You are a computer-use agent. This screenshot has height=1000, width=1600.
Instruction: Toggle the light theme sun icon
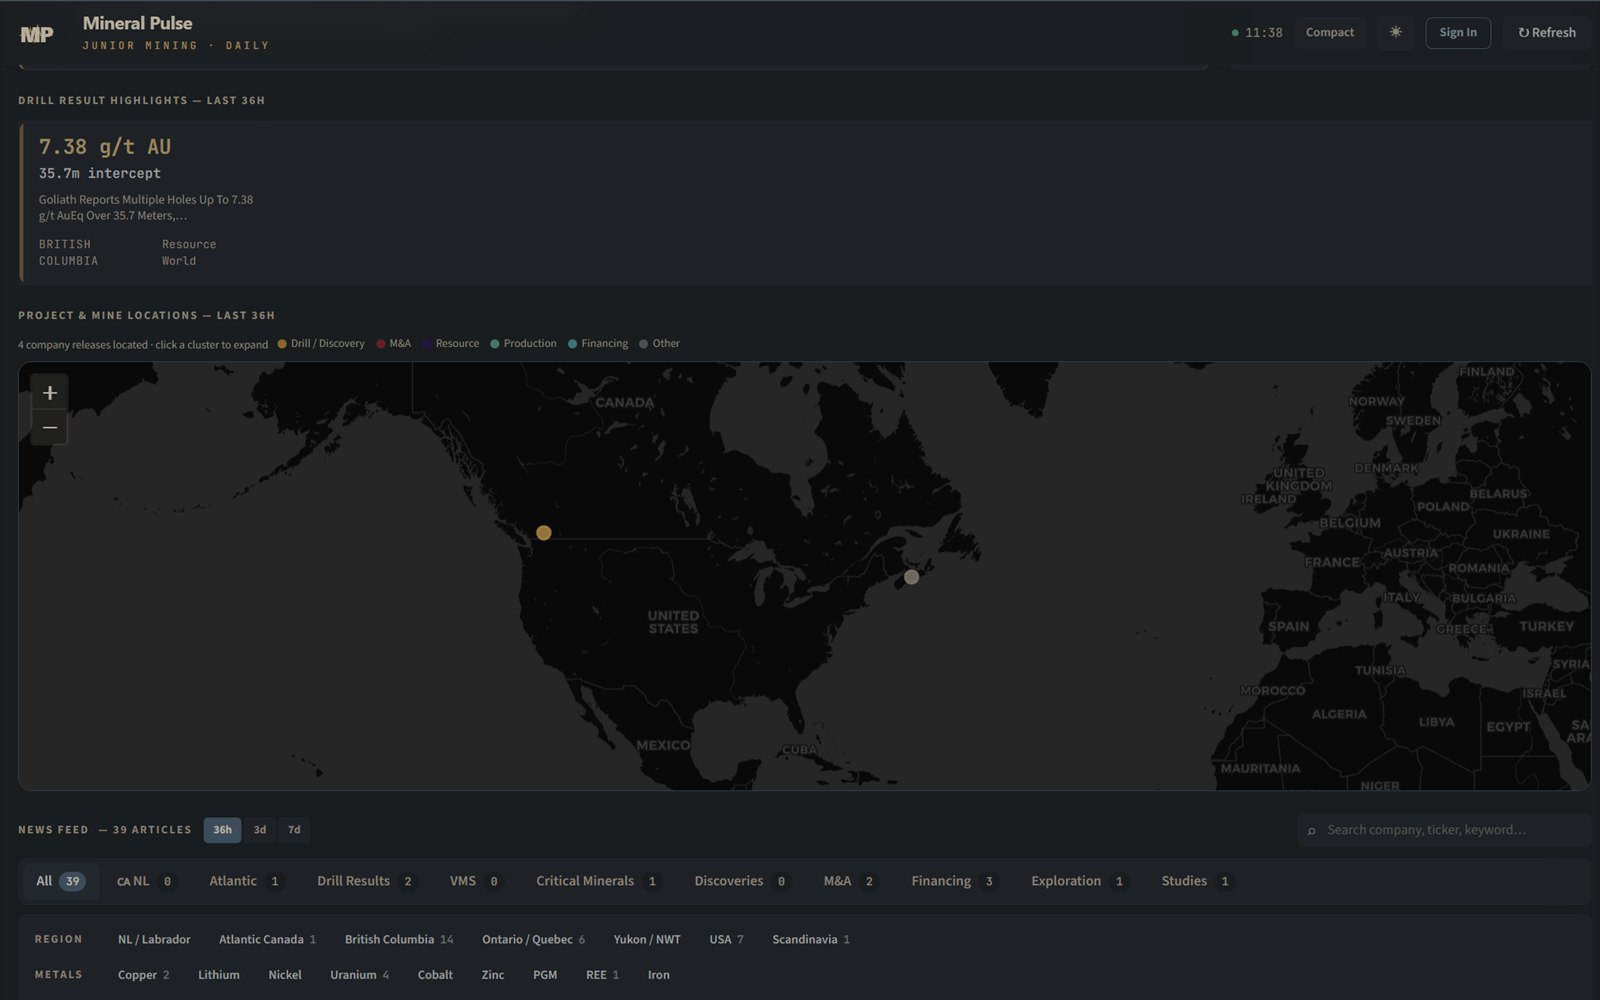1395,32
